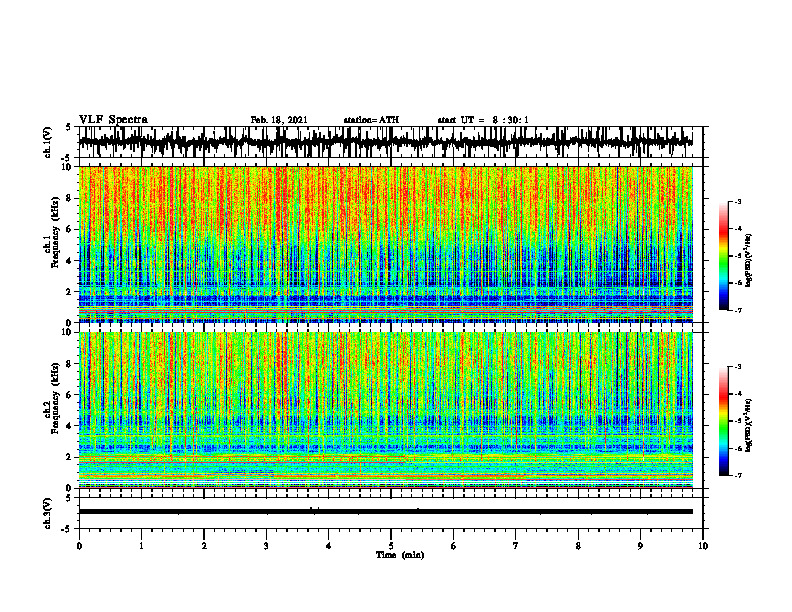Select the "Feb. 18, 2021" date text
This screenshot has width=792, height=612.
(279, 120)
